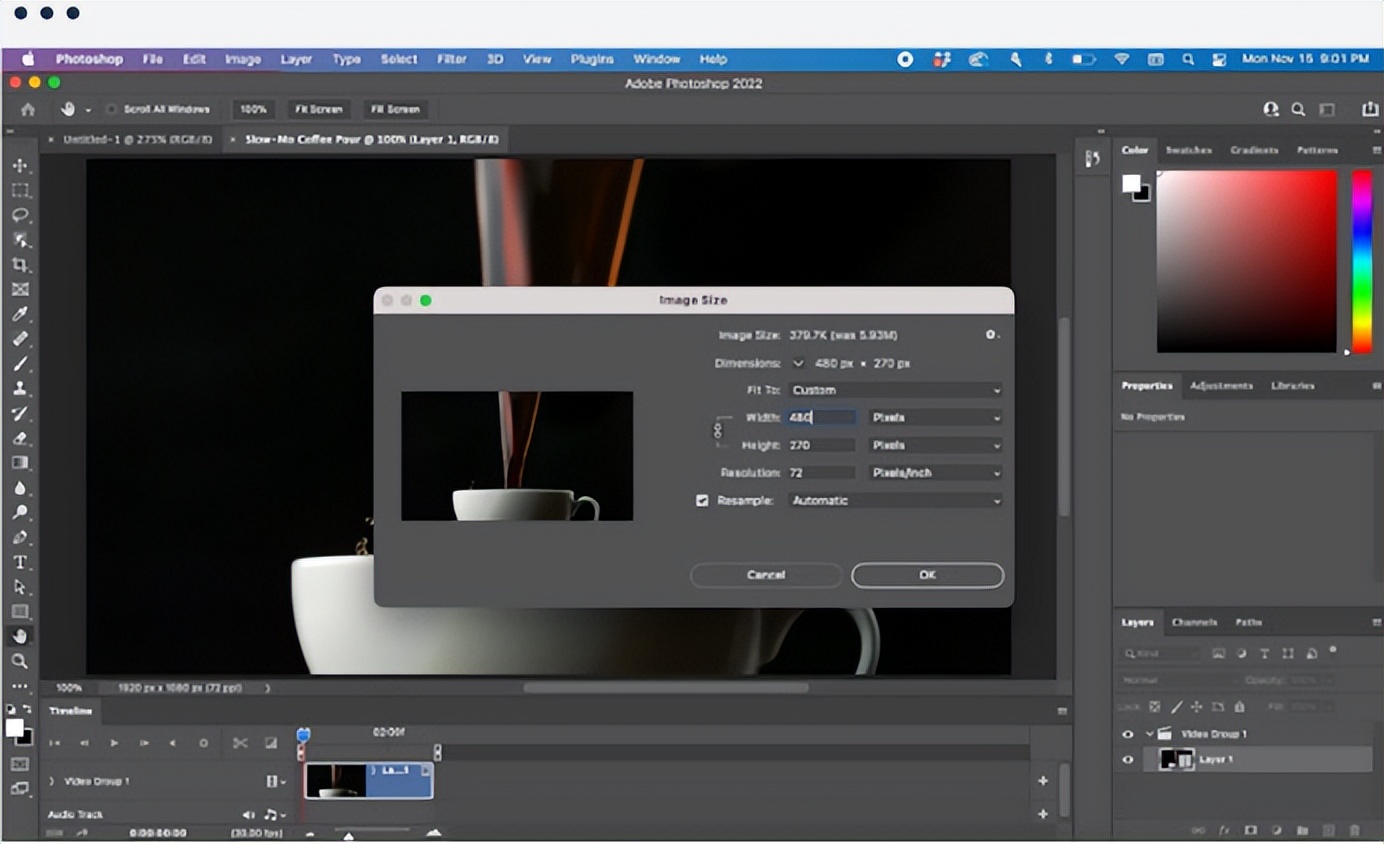Pick the Eyedropper tool

pyautogui.click(x=20, y=315)
